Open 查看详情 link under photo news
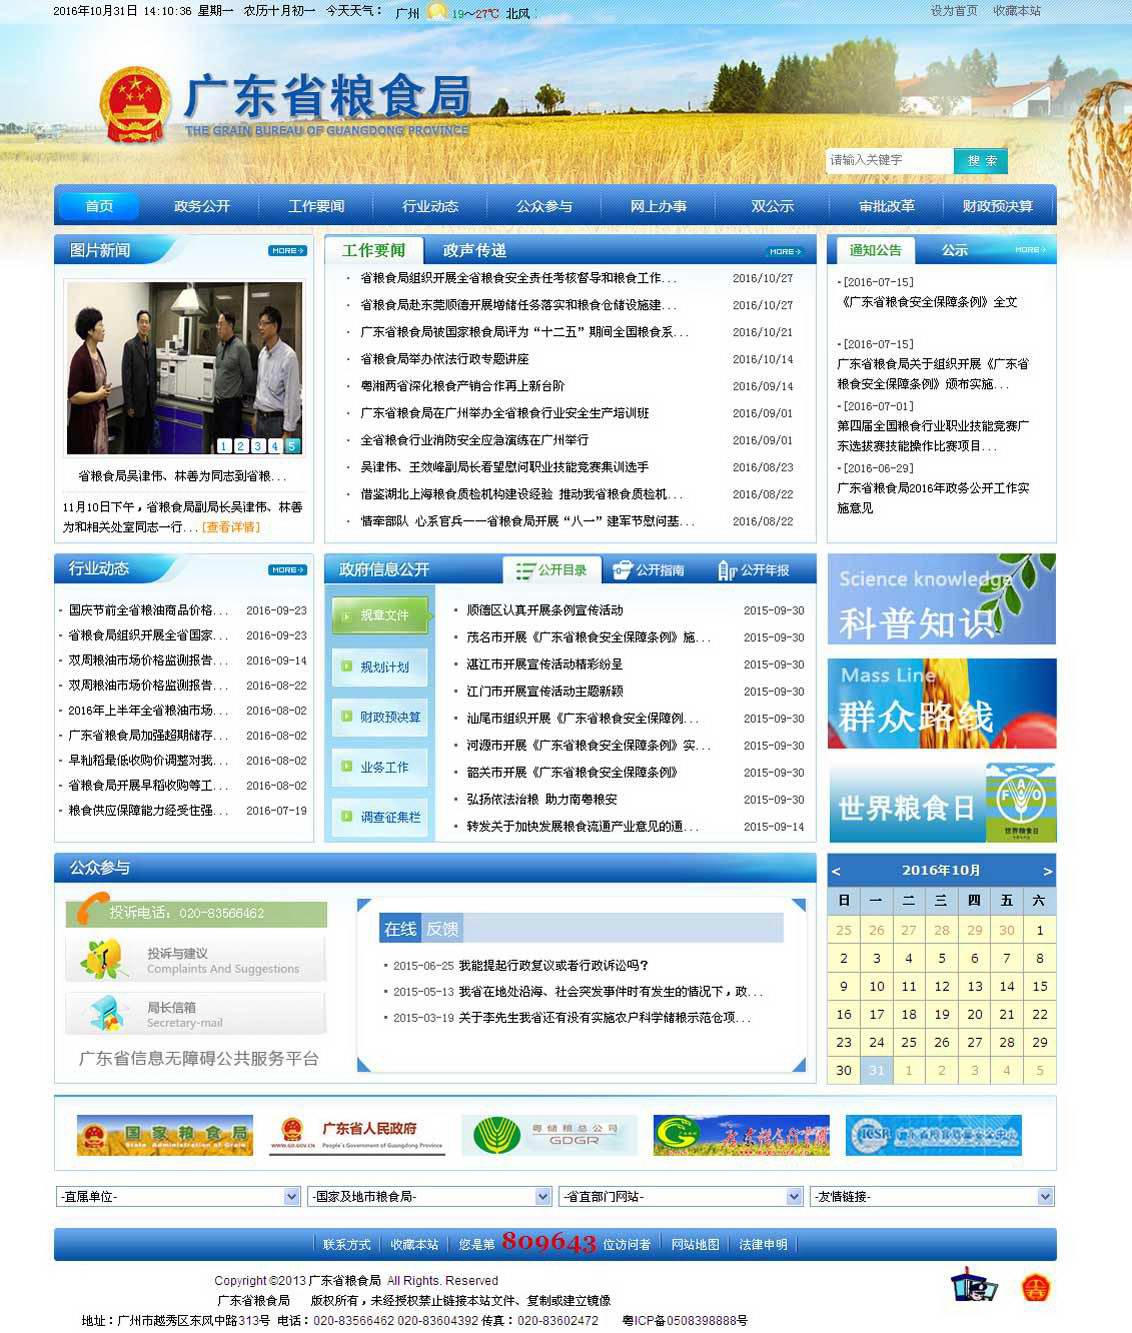1132x1333 pixels. (x=231, y=527)
